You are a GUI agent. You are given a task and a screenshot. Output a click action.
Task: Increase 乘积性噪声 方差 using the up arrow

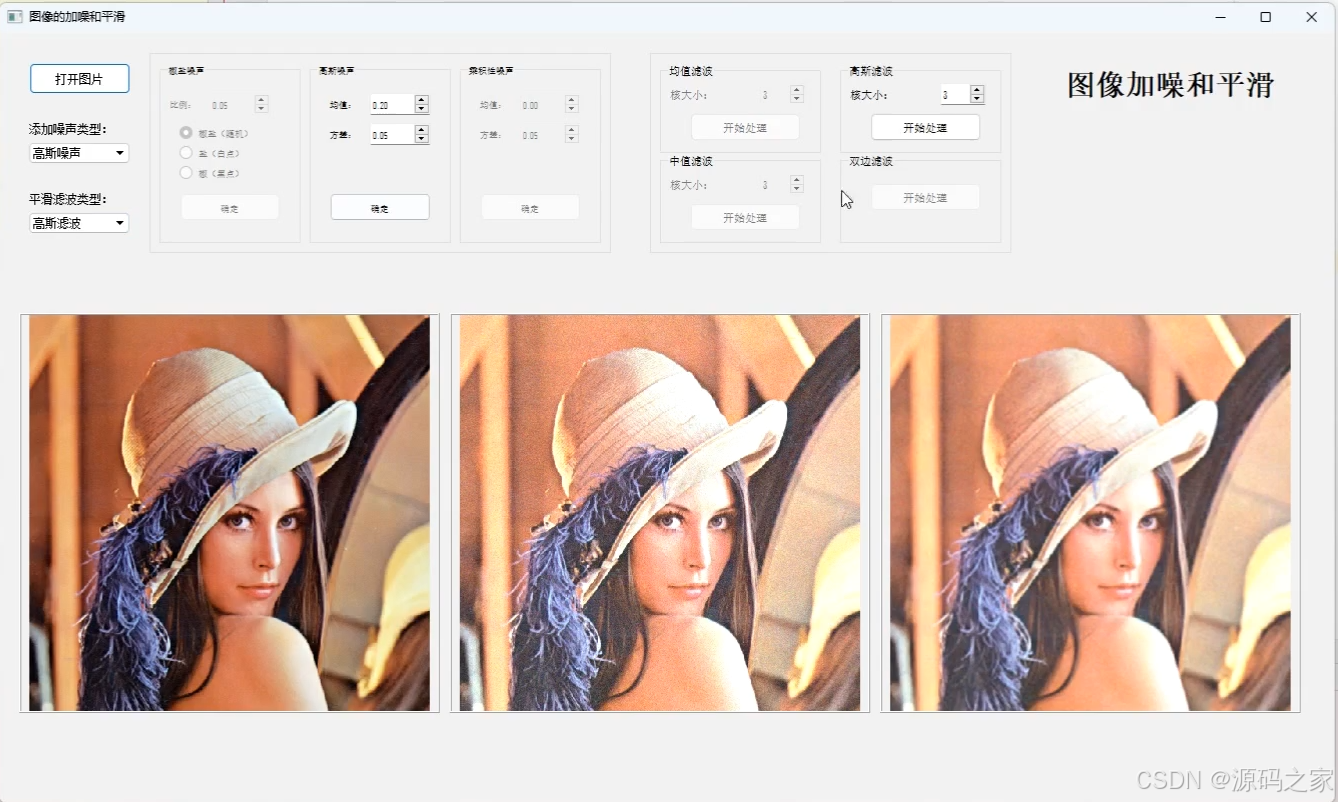[571, 130]
